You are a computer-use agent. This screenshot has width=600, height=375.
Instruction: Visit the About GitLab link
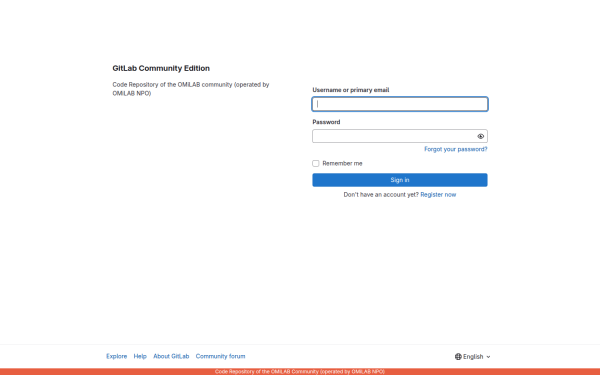tap(171, 356)
